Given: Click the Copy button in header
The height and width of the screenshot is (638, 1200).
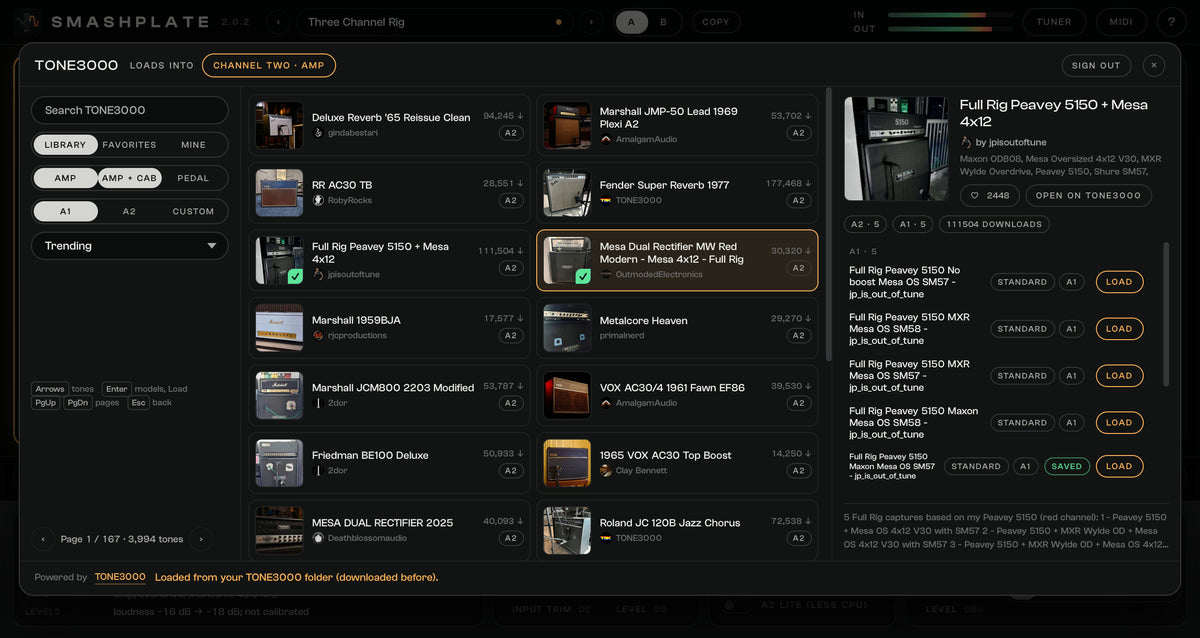Looking at the screenshot, I should pos(716,22).
